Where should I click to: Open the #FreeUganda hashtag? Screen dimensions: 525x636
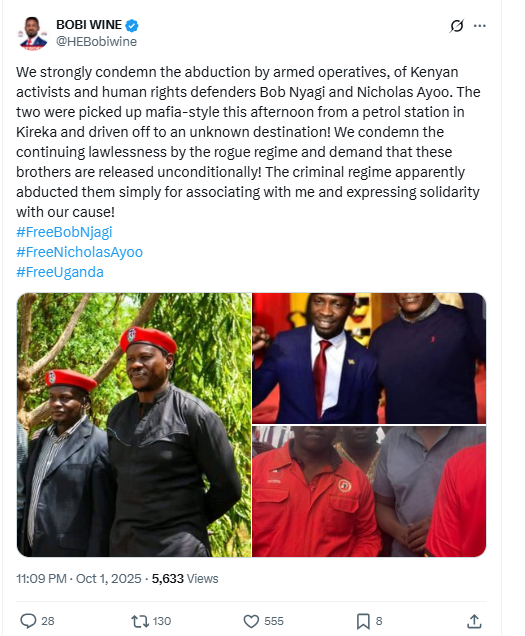(x=60, y=272)
